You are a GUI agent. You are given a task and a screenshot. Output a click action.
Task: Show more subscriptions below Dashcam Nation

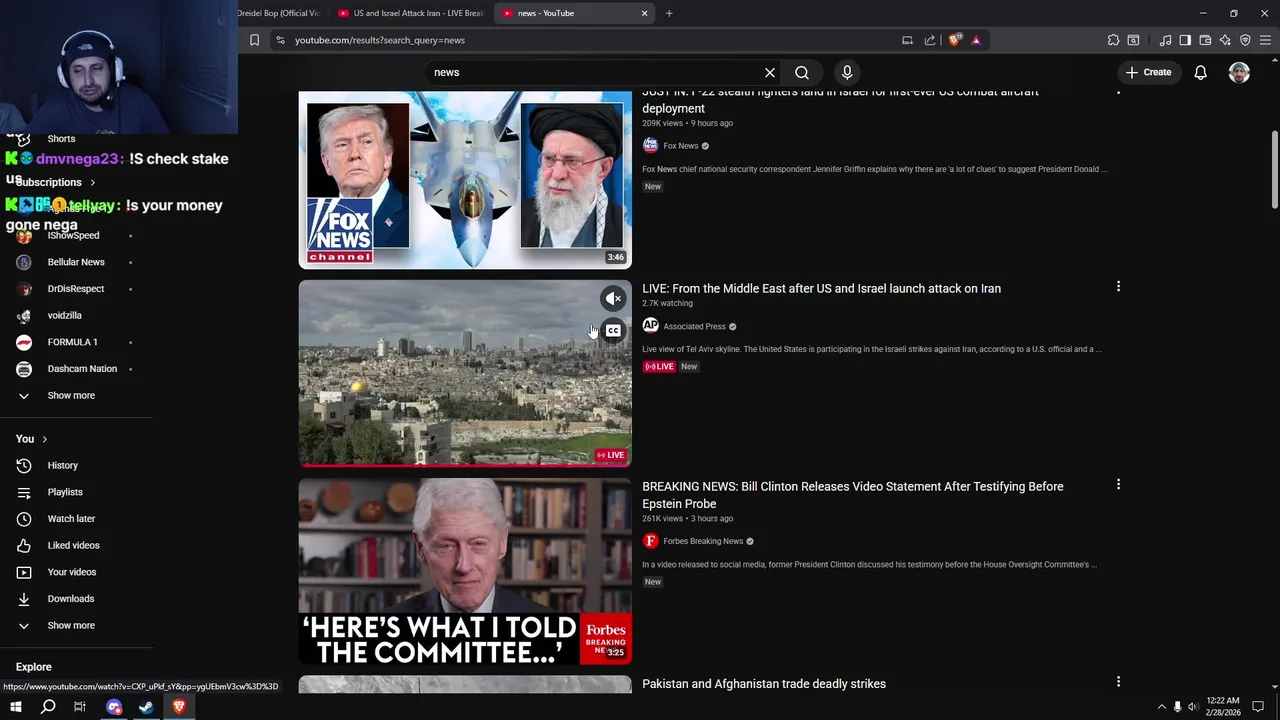point(71,395)
